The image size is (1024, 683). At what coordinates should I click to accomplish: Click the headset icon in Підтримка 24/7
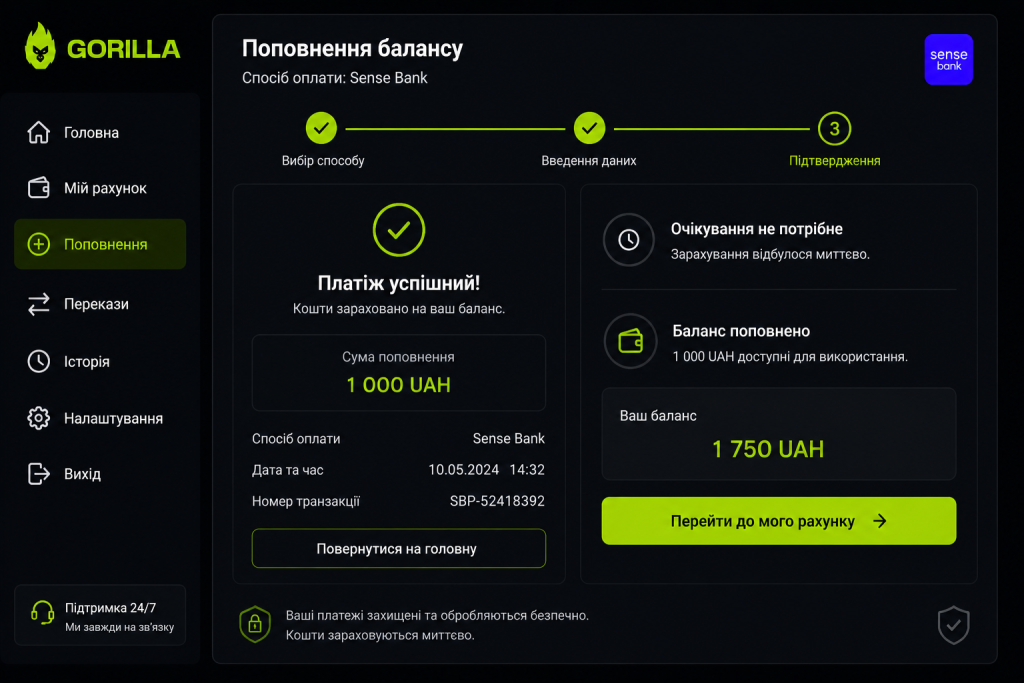click(x=42, y=612)
